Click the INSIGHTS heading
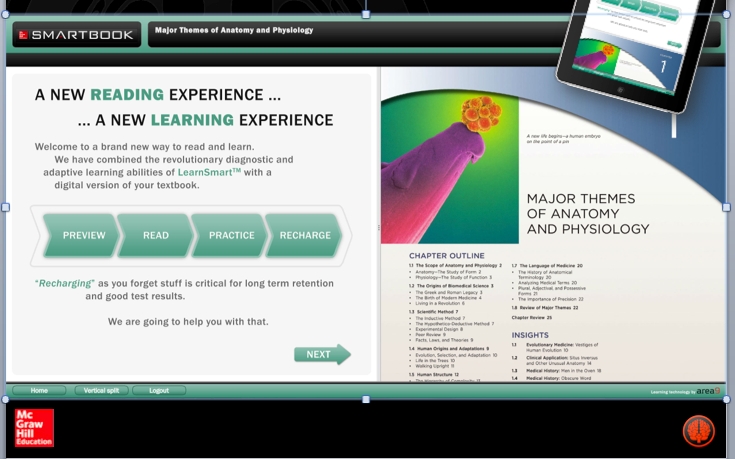The image size is (735, 459). coord(530,335)
